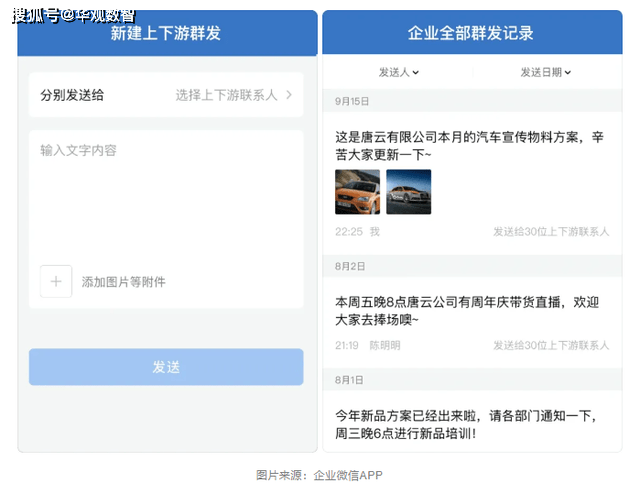
Task: Click the 添加图片等附件 label
Action: pos(124,282)
